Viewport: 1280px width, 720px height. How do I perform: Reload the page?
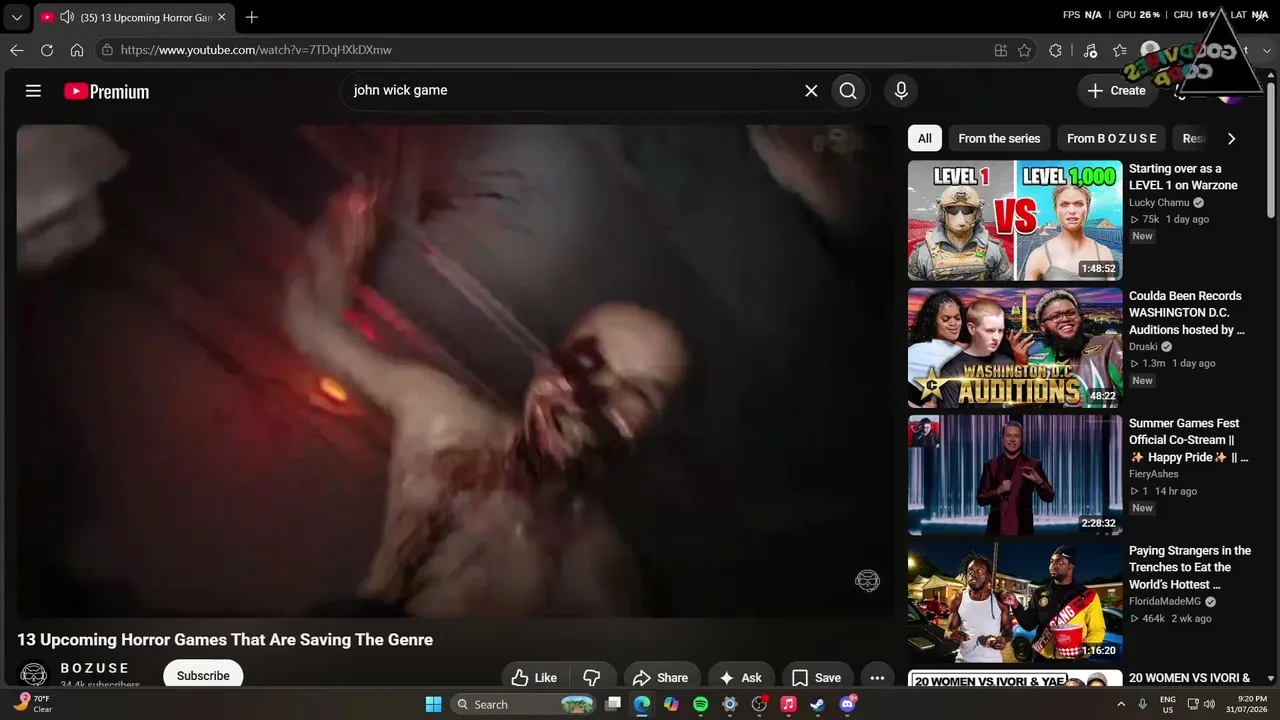coord(47,50)
